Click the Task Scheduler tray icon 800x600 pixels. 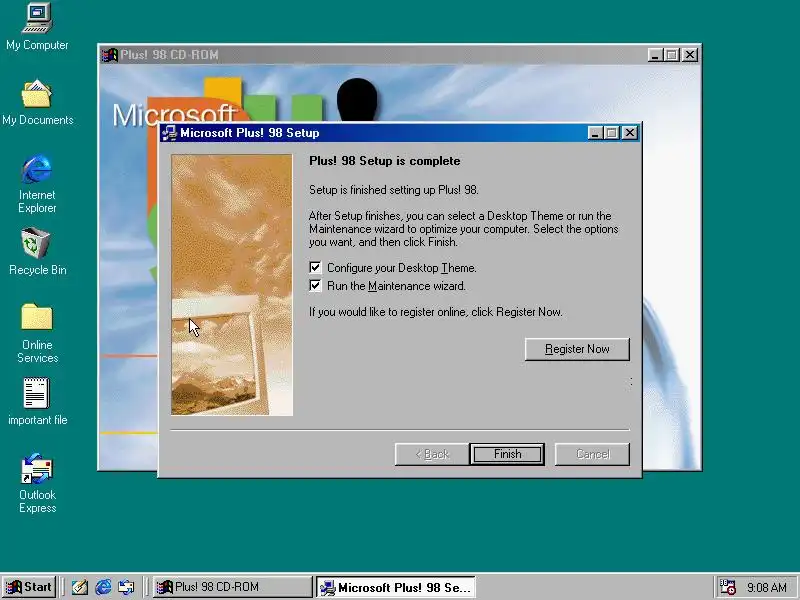coord(727,587)
